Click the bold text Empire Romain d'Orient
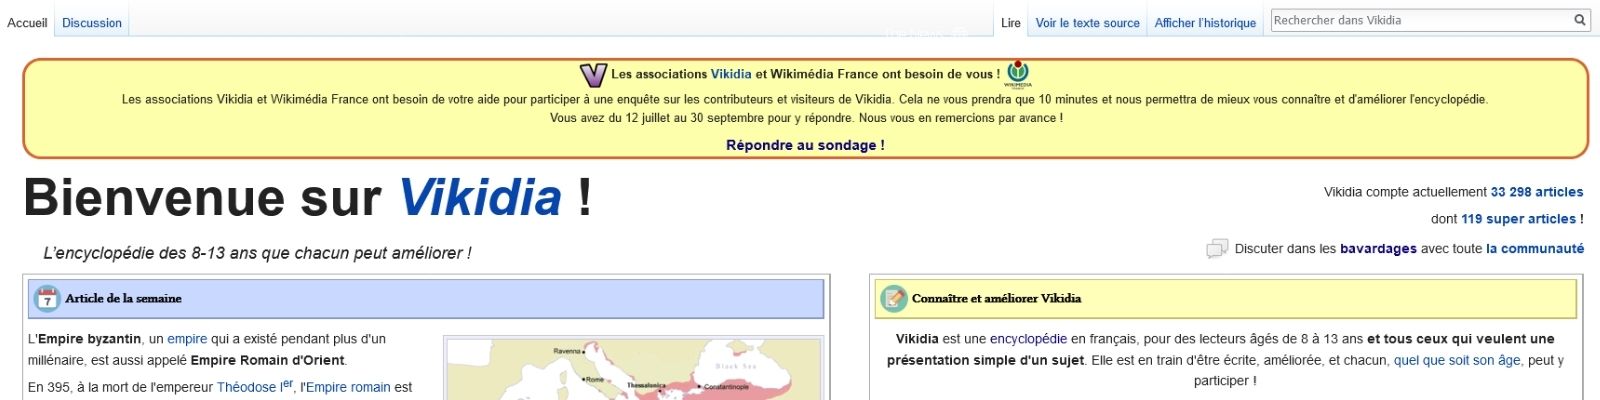The width and height of the screenshot is (1600, 400). click(267, 360)
